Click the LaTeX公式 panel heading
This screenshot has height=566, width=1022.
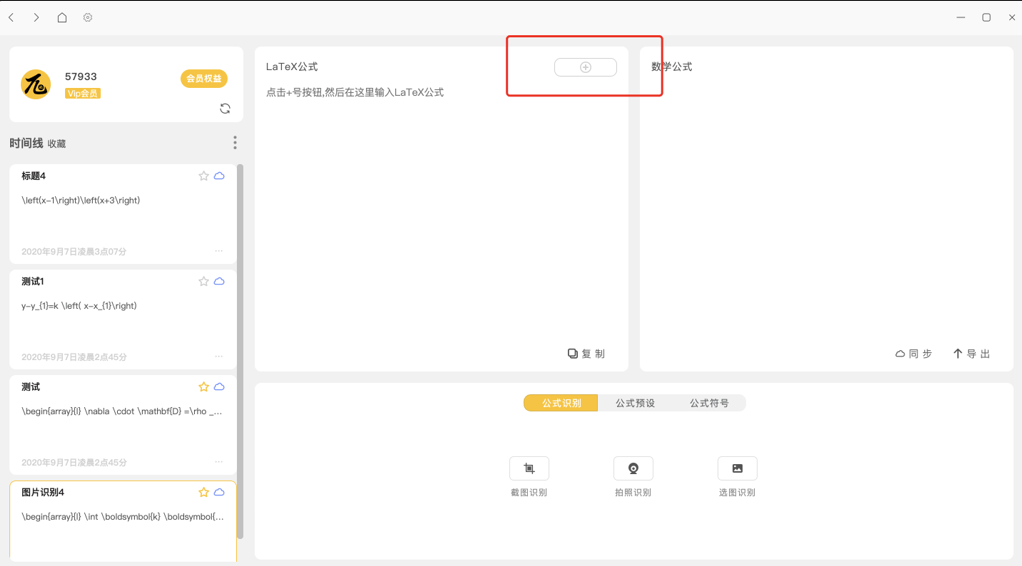[x=291, y=67]
